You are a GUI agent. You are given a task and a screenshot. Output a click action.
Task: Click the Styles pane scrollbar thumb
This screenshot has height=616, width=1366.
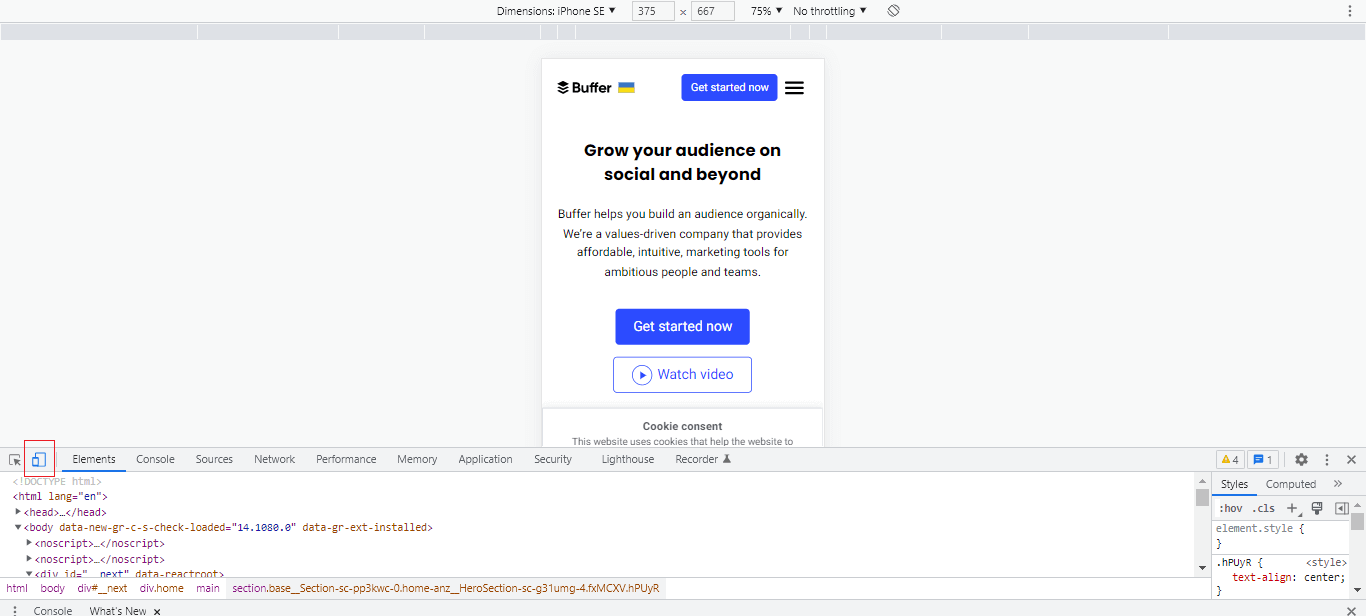coord(1358,521)
